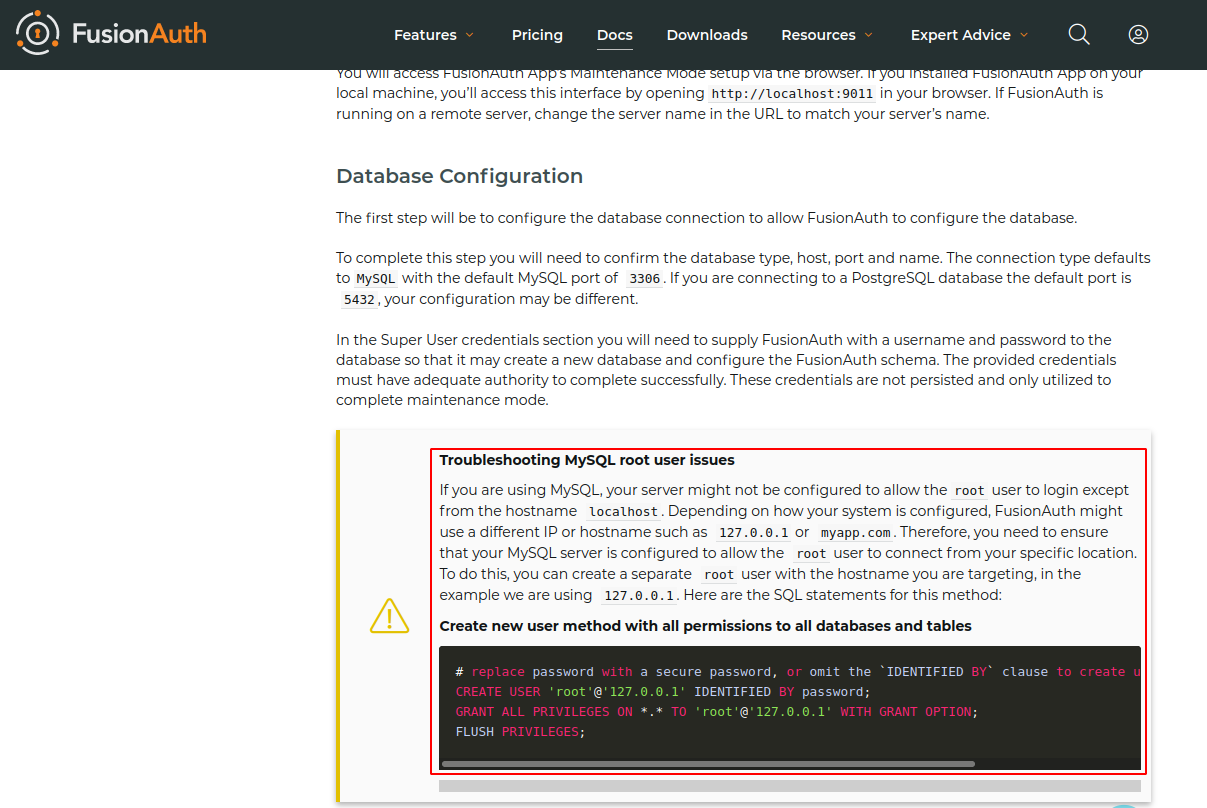Click the yellow warning triangle icon
1207x808 pixels.
tap(389, 615)
